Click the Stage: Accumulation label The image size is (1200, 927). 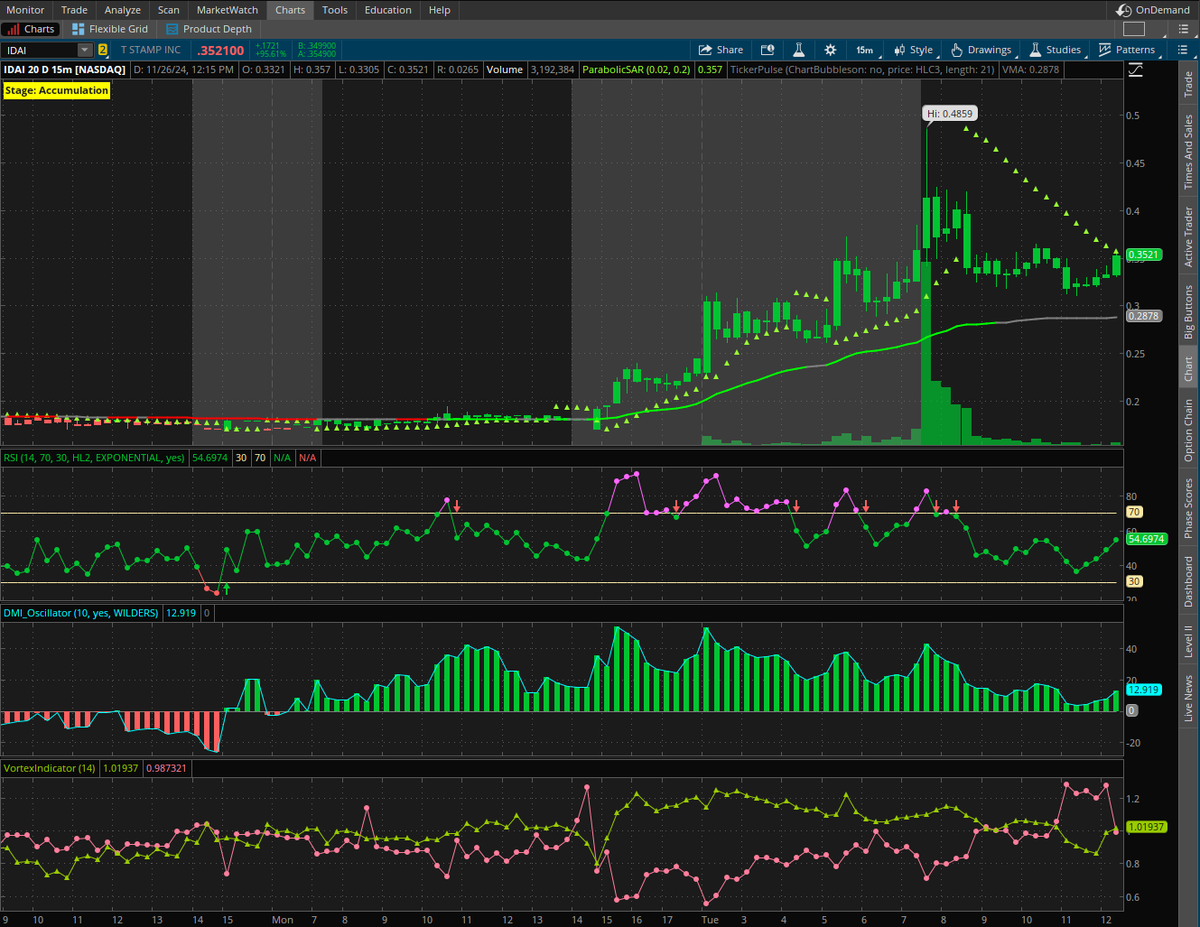(57, 90)
